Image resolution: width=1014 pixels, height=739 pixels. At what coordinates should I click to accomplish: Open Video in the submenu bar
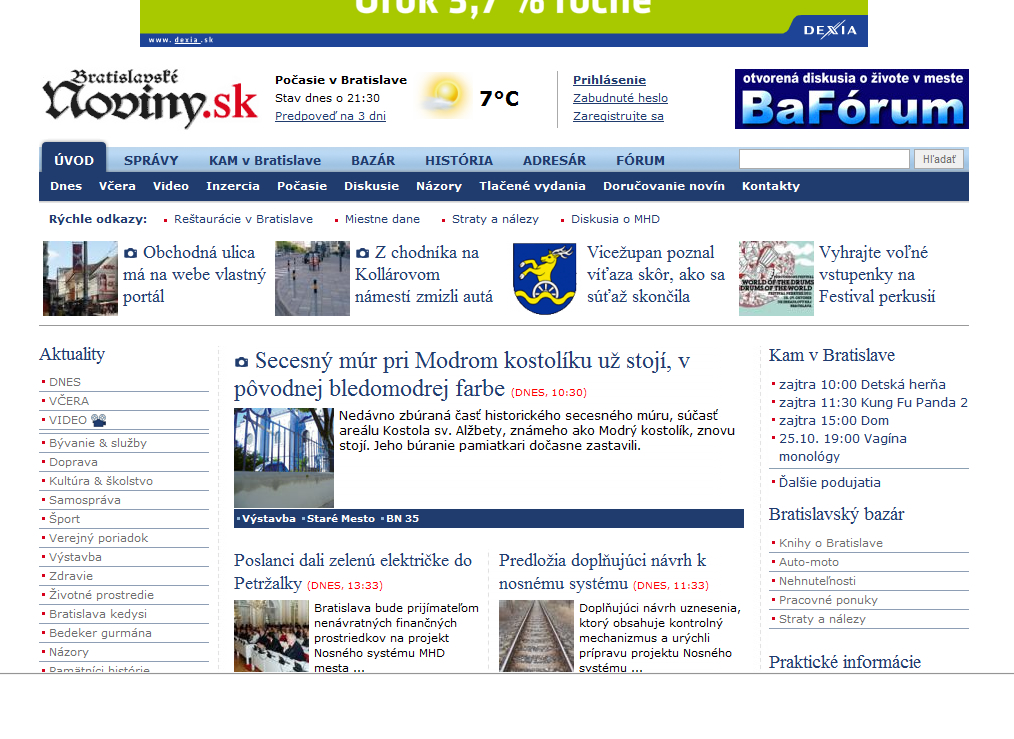(x=171, y=186)
